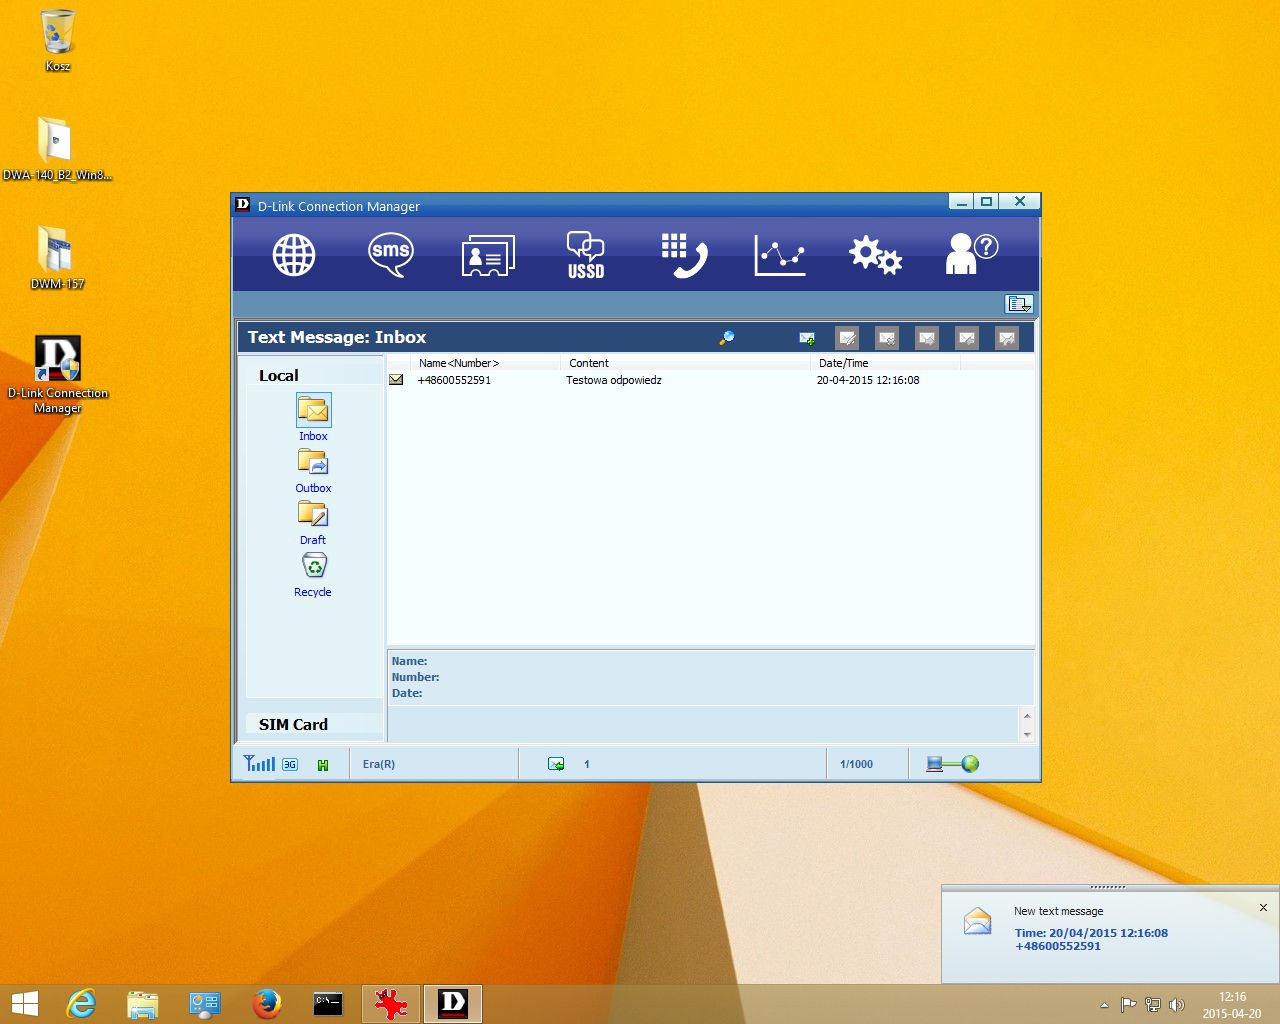Open Command Prompt from taskbar
Viewport: 1280px width, 1024px height.
pyautogui.click(x=328, y=1004)
